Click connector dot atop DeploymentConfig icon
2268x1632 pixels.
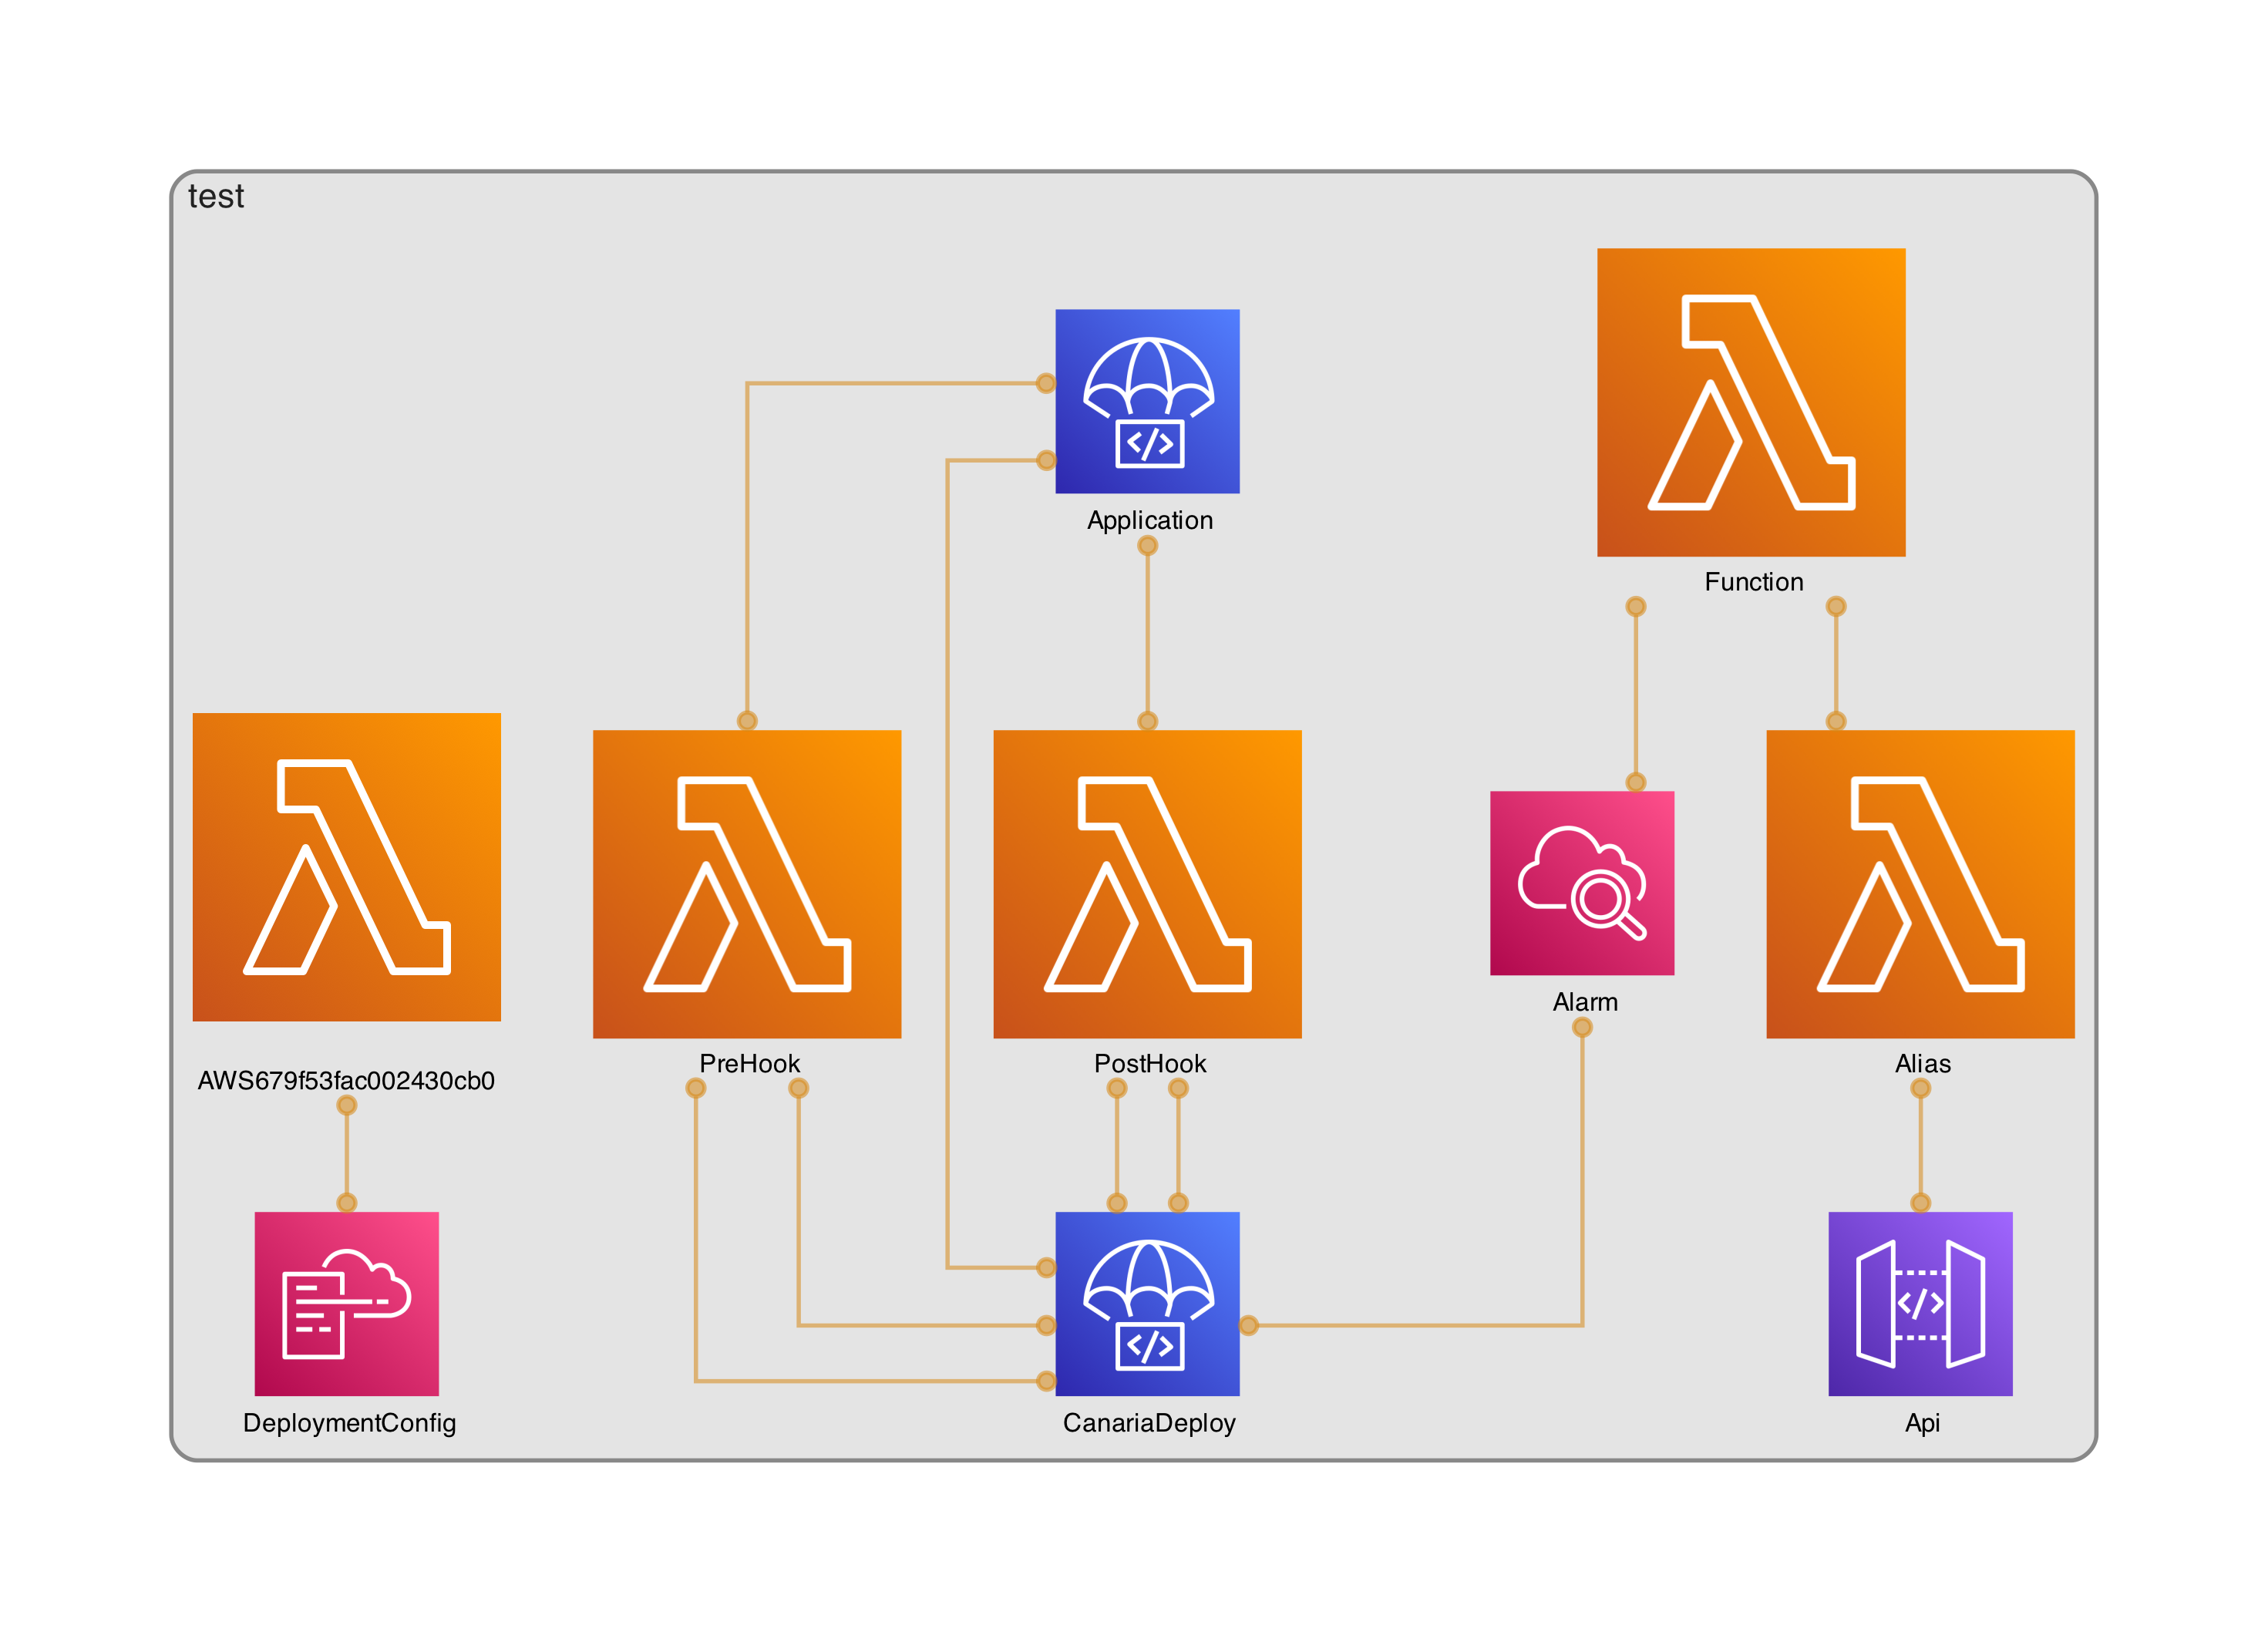click(346, 1202)
